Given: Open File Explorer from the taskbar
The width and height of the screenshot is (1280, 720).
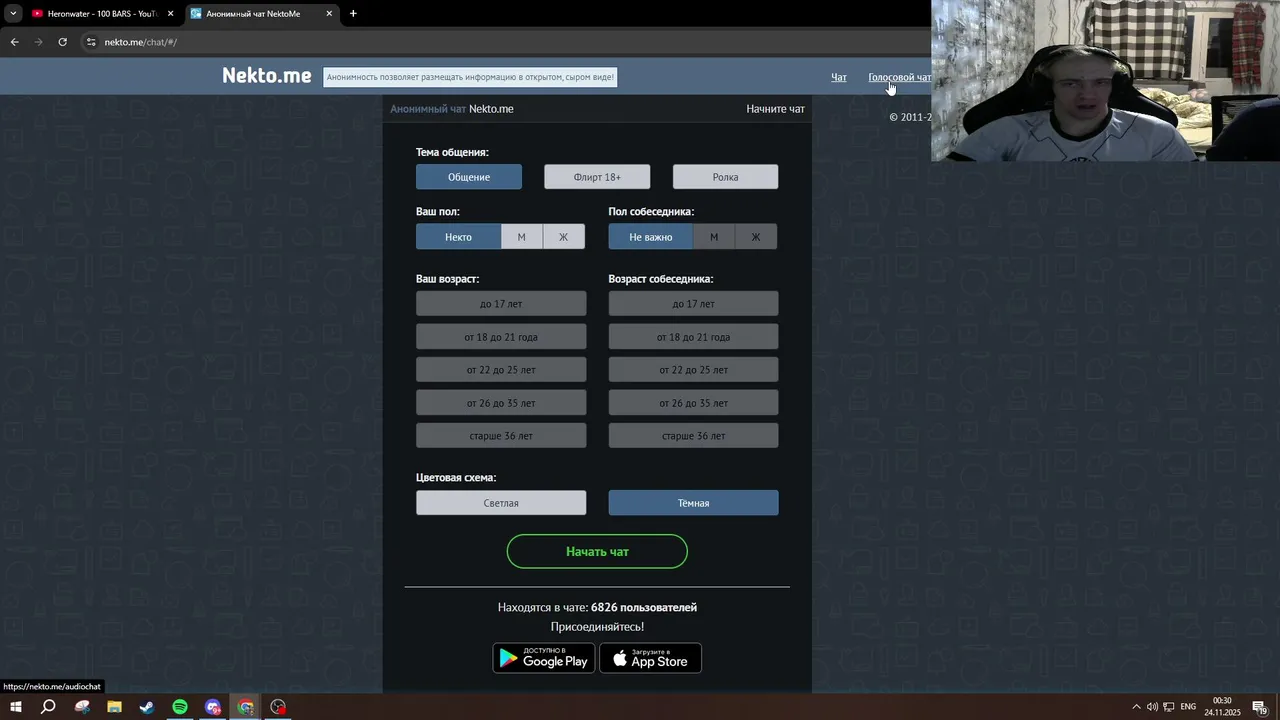Looking at the screenshot, I should point(114,707).
